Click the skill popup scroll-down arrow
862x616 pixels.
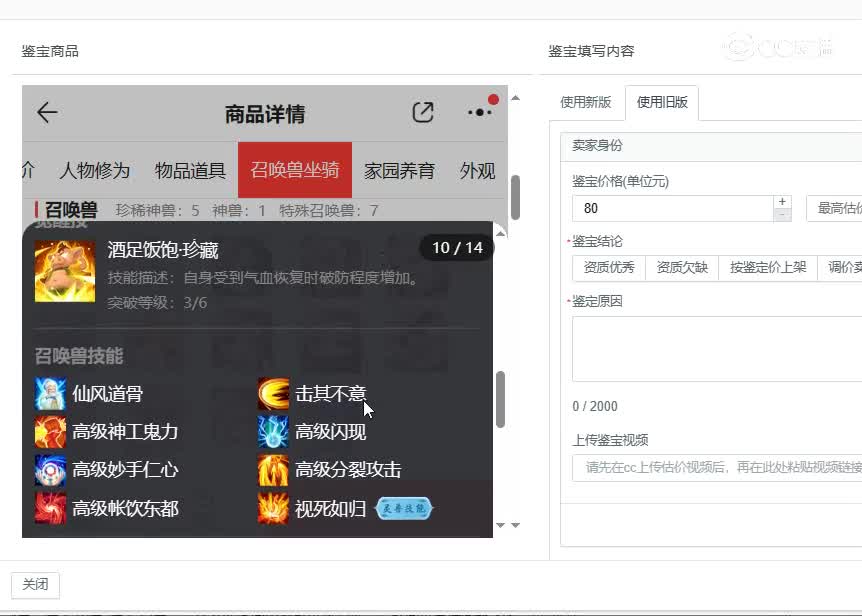[500, 525]
